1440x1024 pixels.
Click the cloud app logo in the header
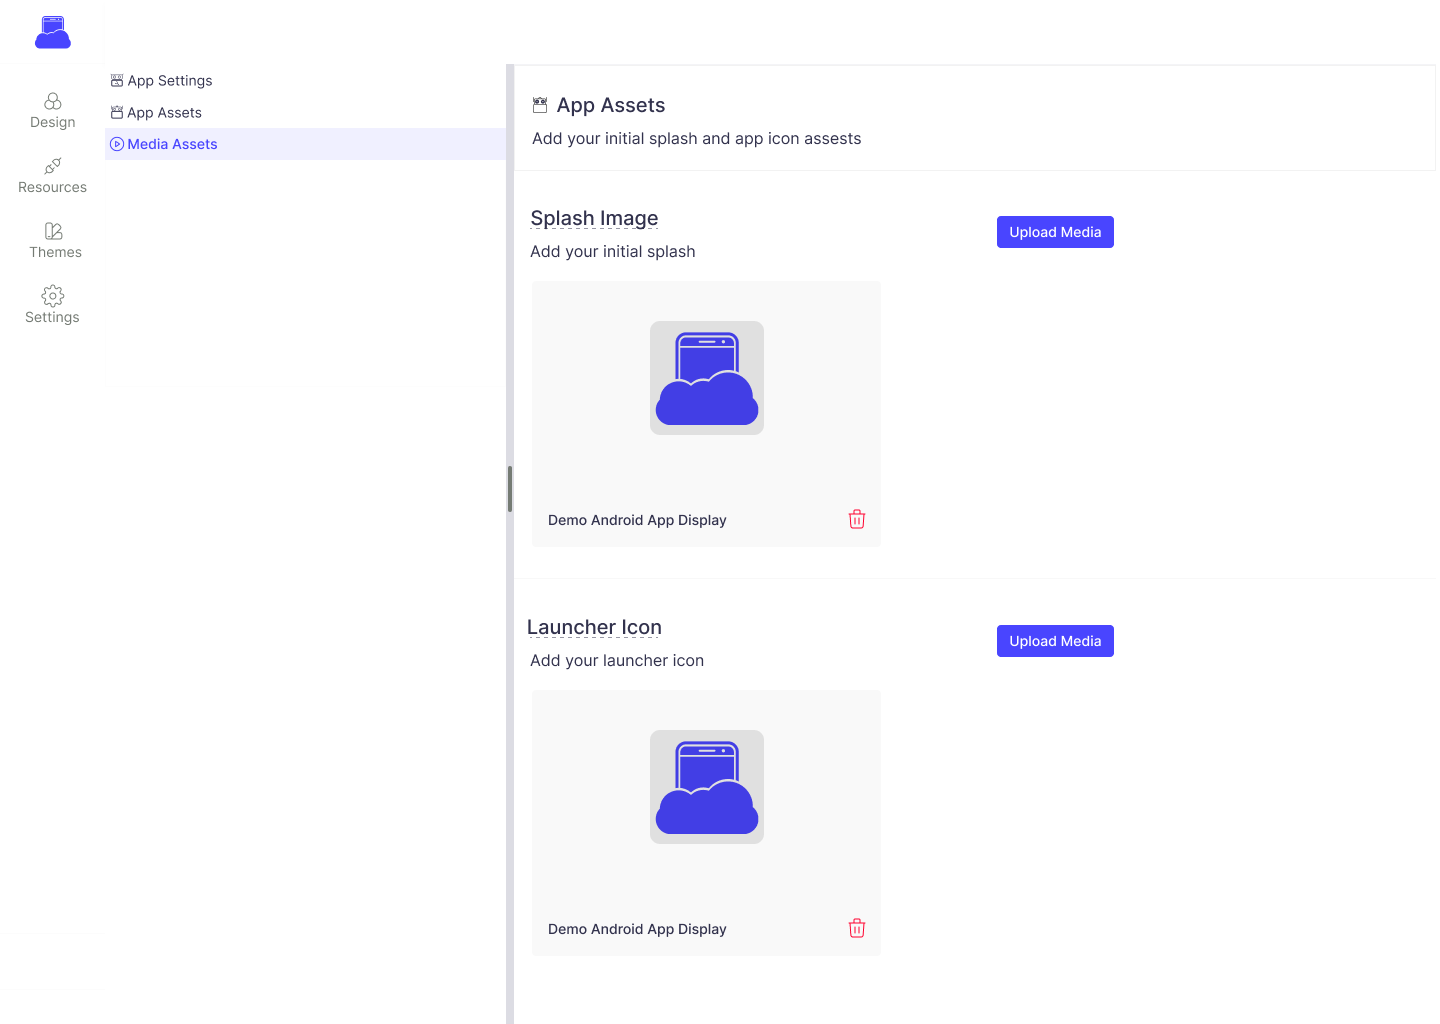pos(53,32)
